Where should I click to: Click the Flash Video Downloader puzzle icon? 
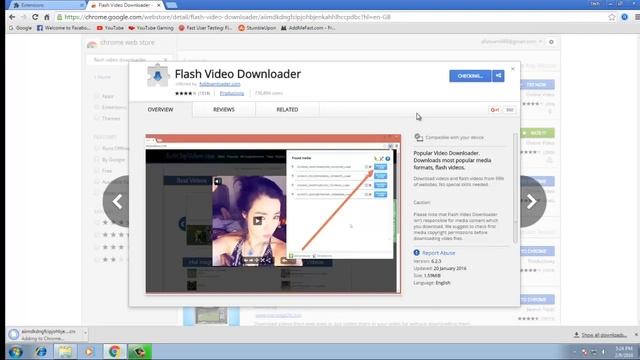(158, 76)
